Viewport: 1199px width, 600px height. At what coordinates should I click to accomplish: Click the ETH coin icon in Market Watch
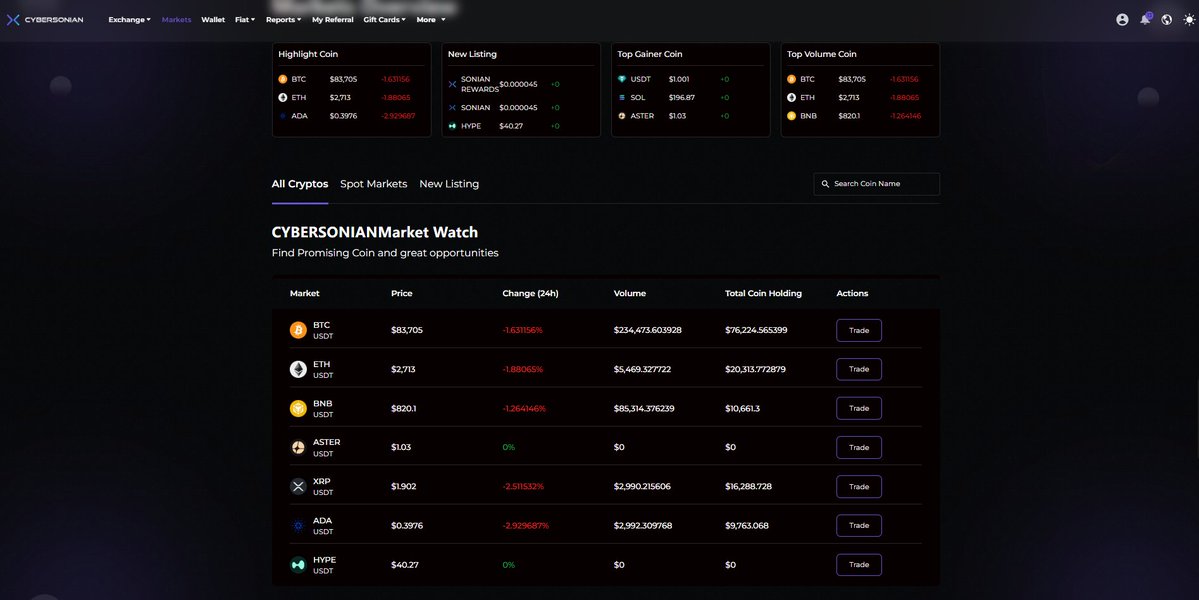[x=297, y=367]
